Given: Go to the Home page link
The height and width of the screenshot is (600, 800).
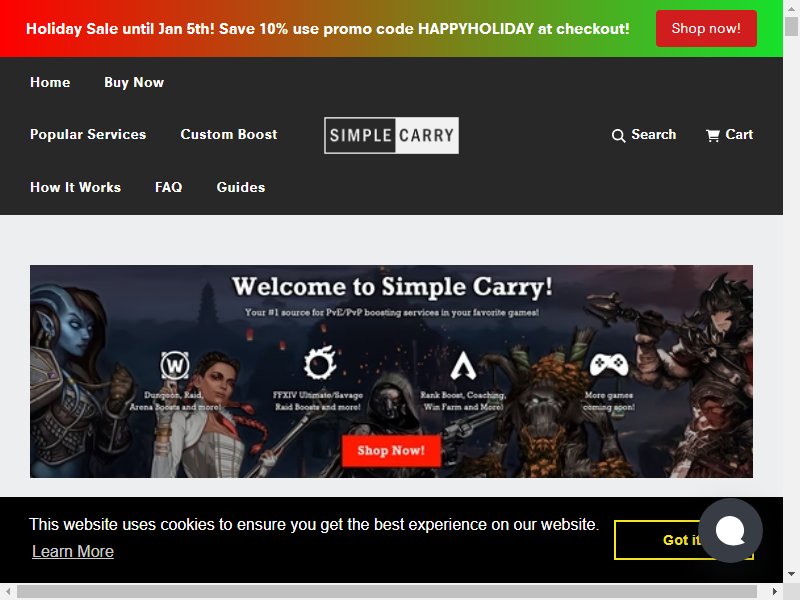Looking at the screenshot, I should (x=50, y=82).
